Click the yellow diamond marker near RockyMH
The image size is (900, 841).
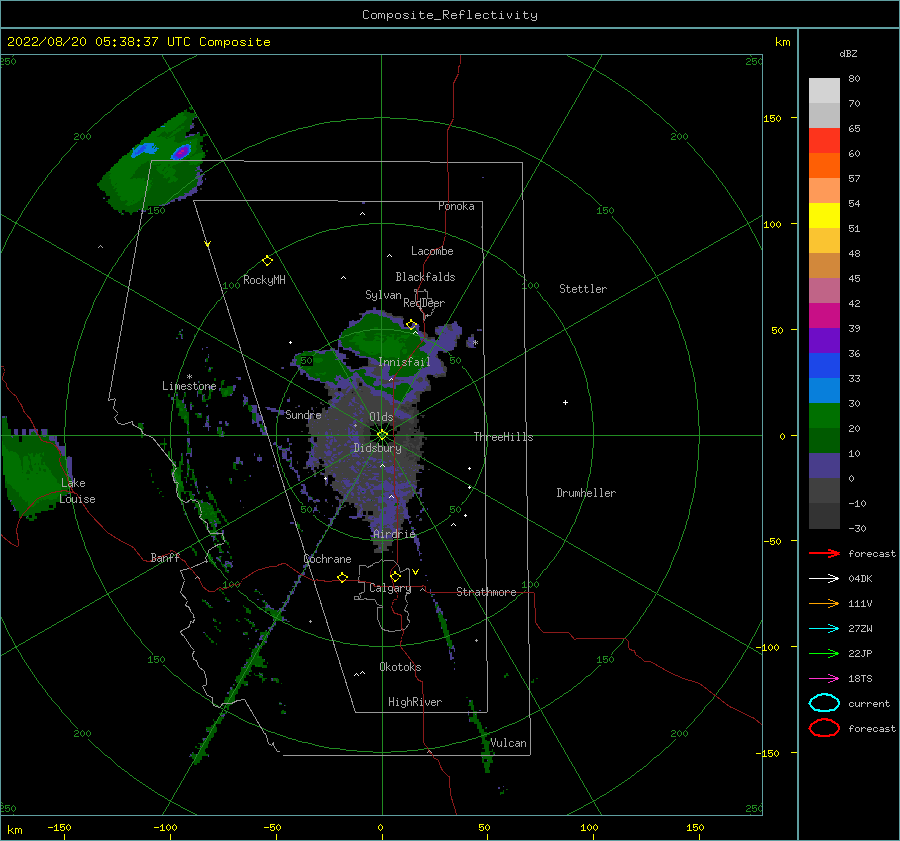click(267, 261)
